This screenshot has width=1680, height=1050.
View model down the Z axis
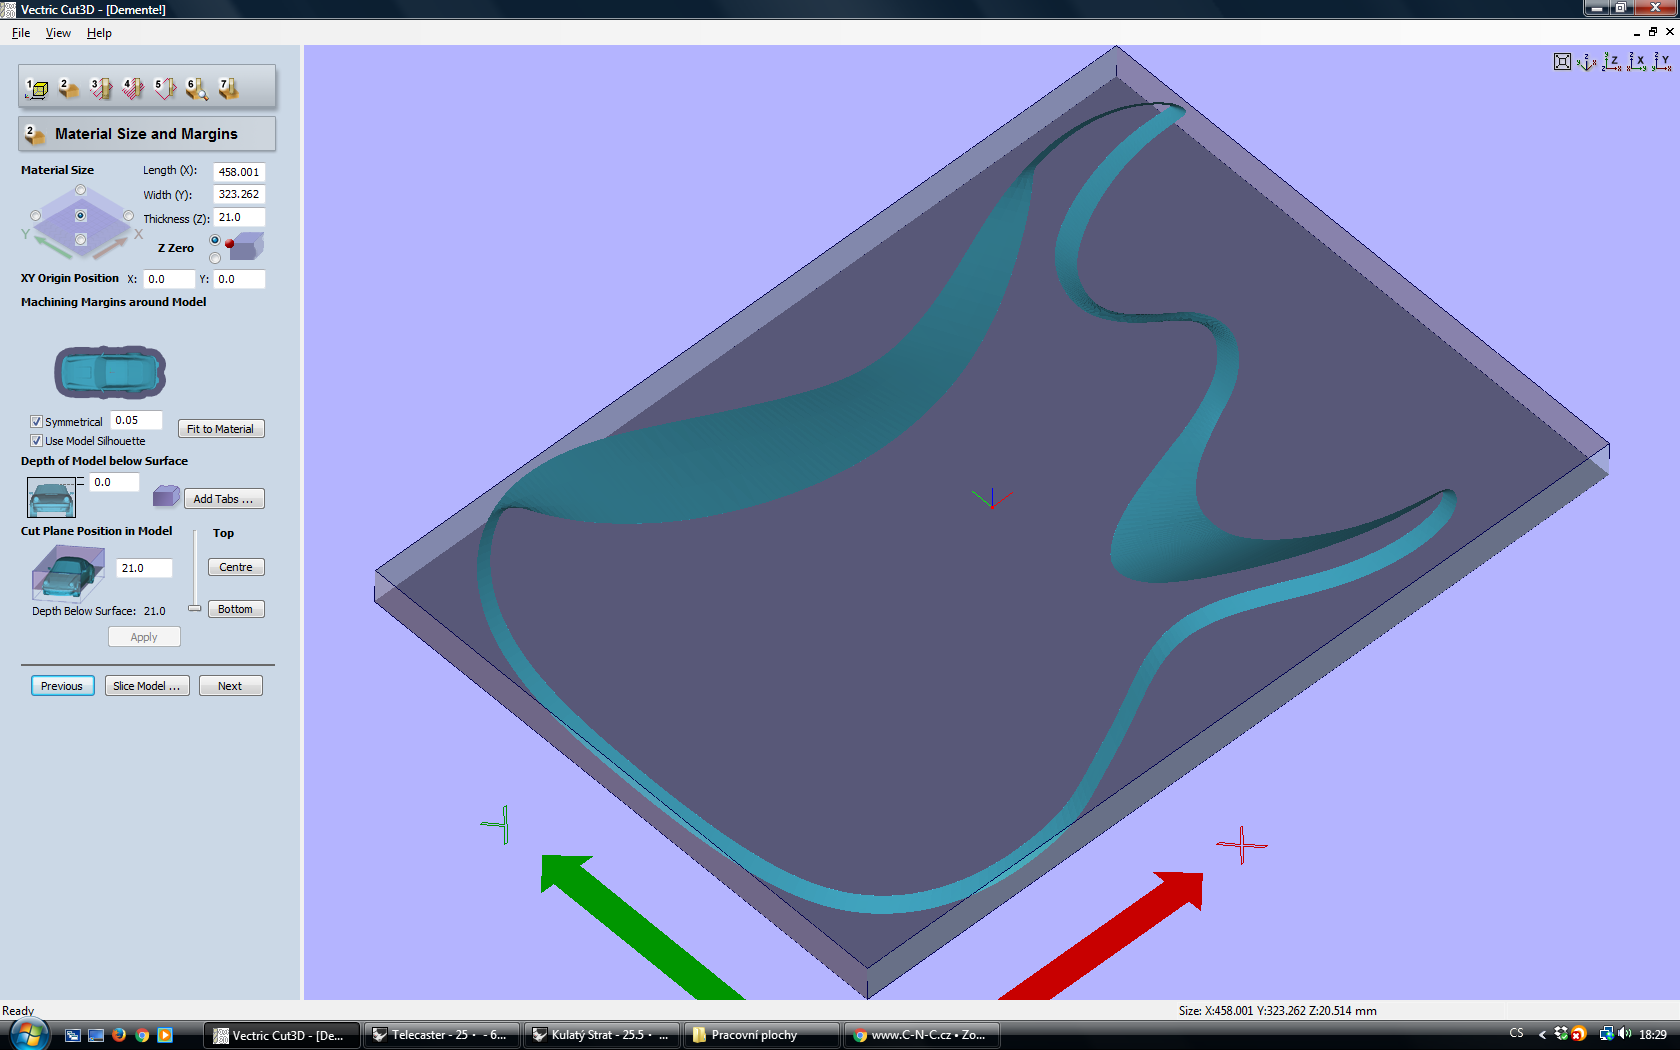pos(1612,62)
